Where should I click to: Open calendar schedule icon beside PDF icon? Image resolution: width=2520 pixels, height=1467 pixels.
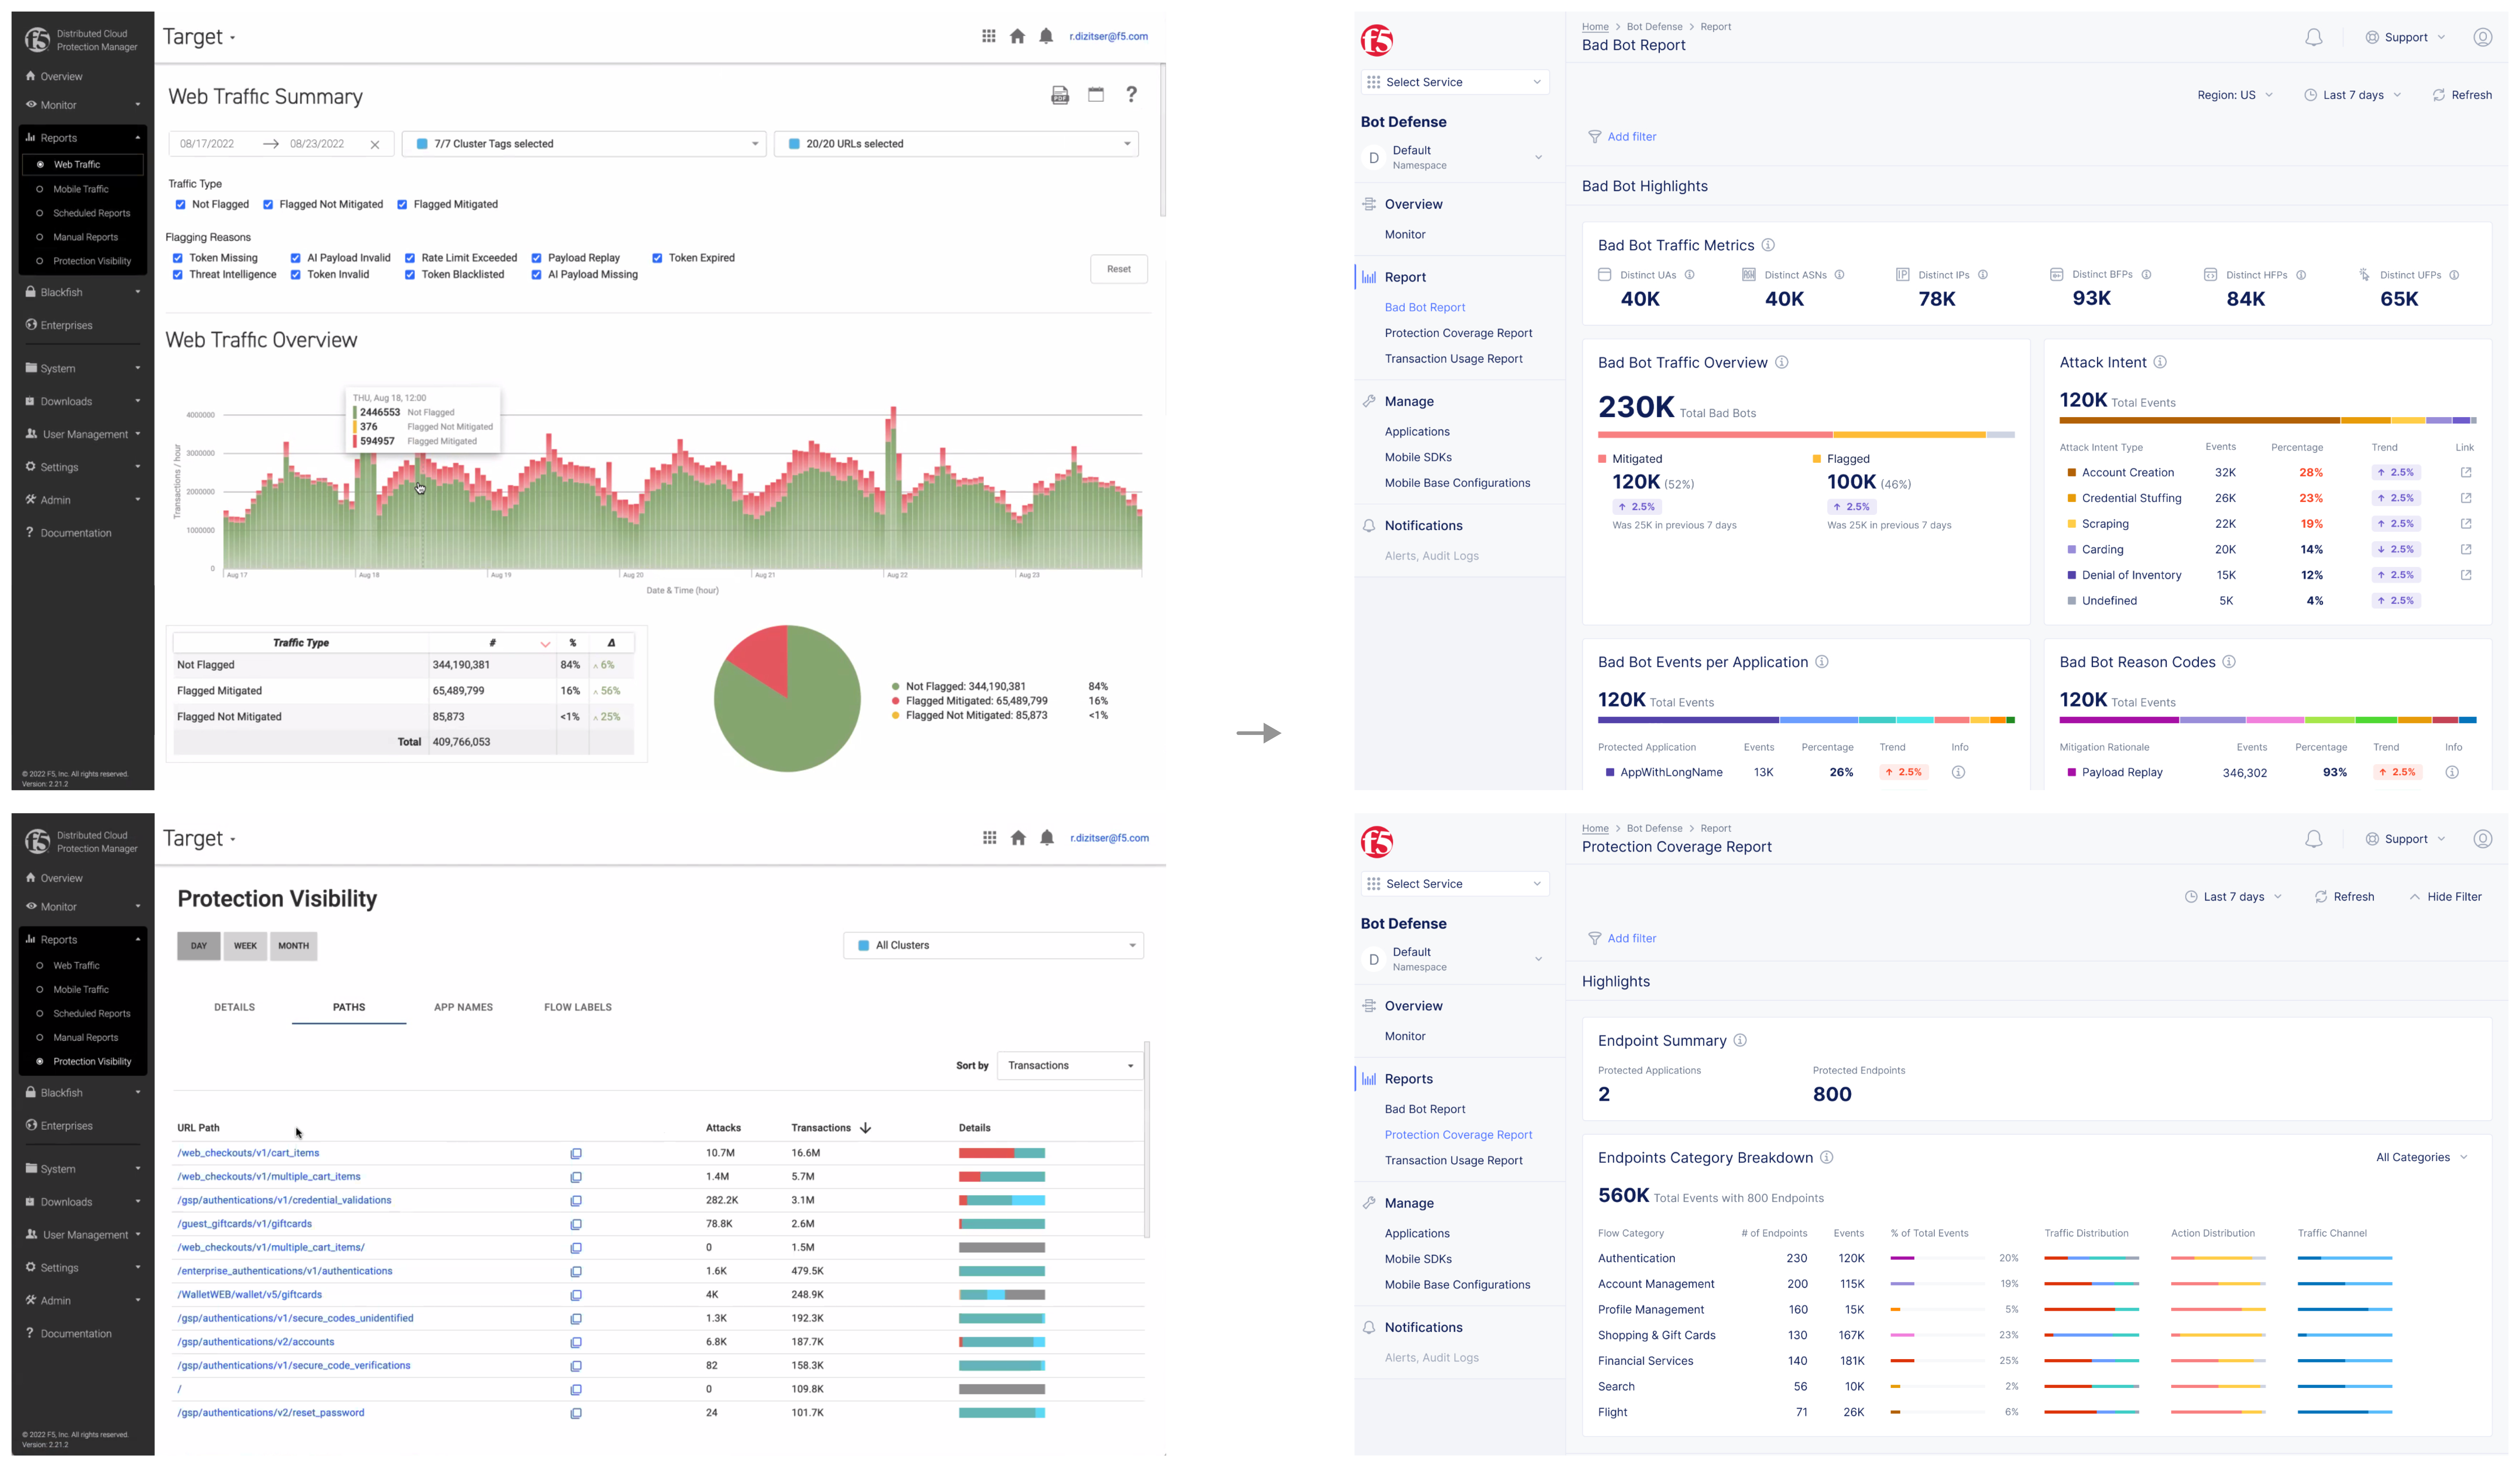point(1096,94)
